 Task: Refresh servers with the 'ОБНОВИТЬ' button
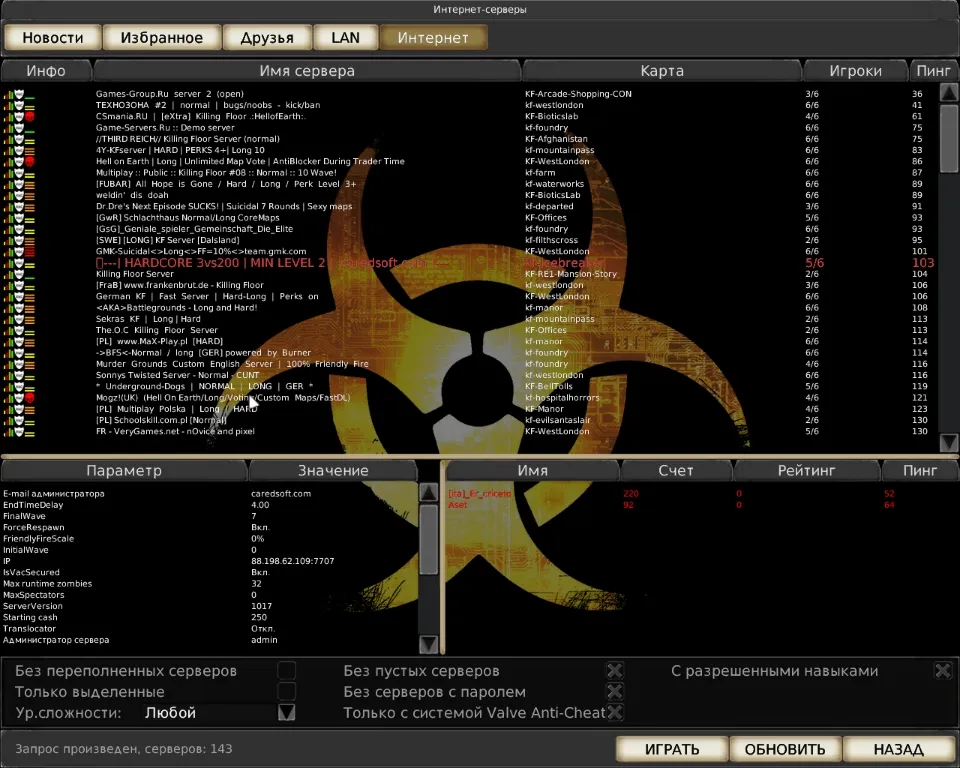[785, 749]
